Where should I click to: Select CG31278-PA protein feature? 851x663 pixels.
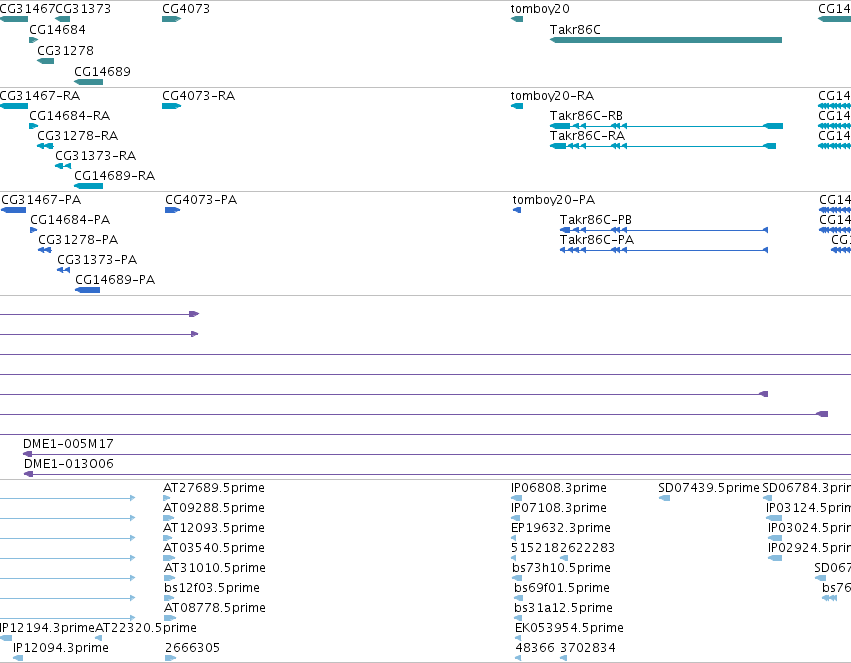point(45,250)
